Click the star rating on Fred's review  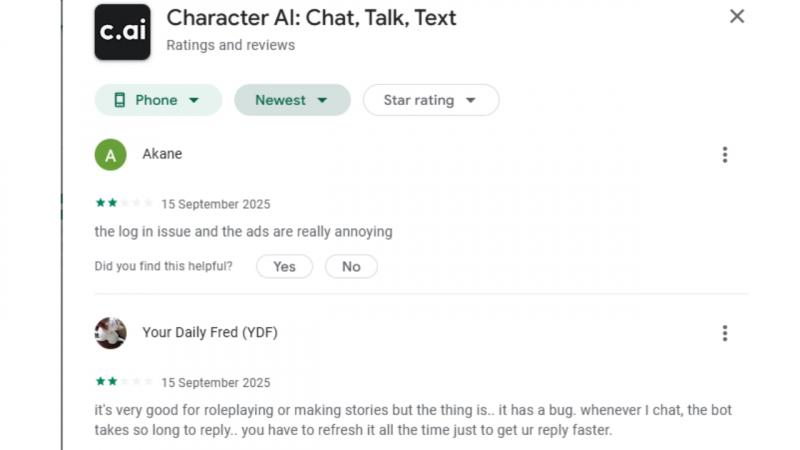pos(124,381)
